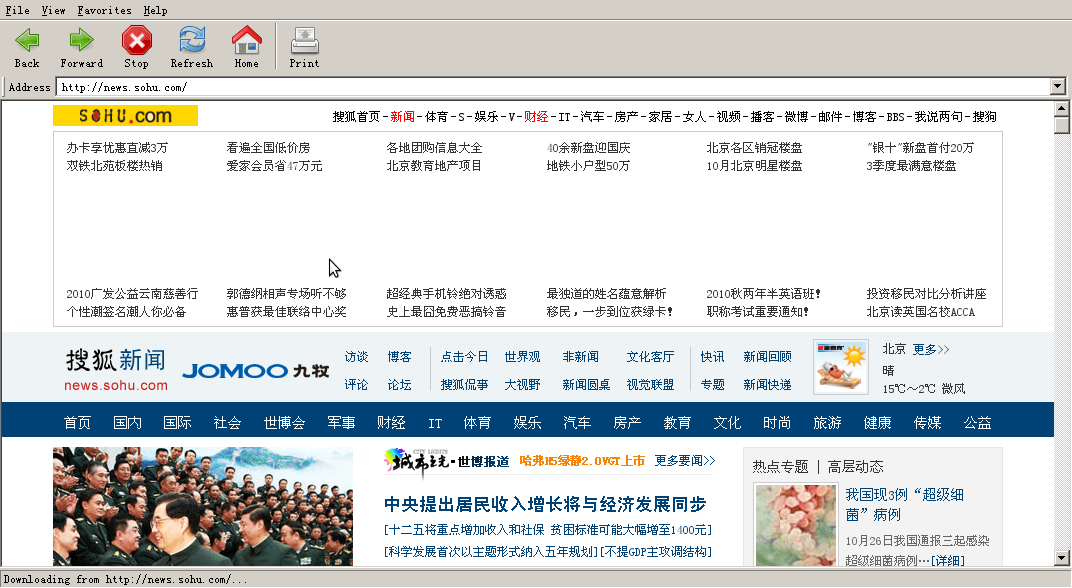Open the View menu
The width and height of the screenshot is (1072, 588).
coord(53,10)
